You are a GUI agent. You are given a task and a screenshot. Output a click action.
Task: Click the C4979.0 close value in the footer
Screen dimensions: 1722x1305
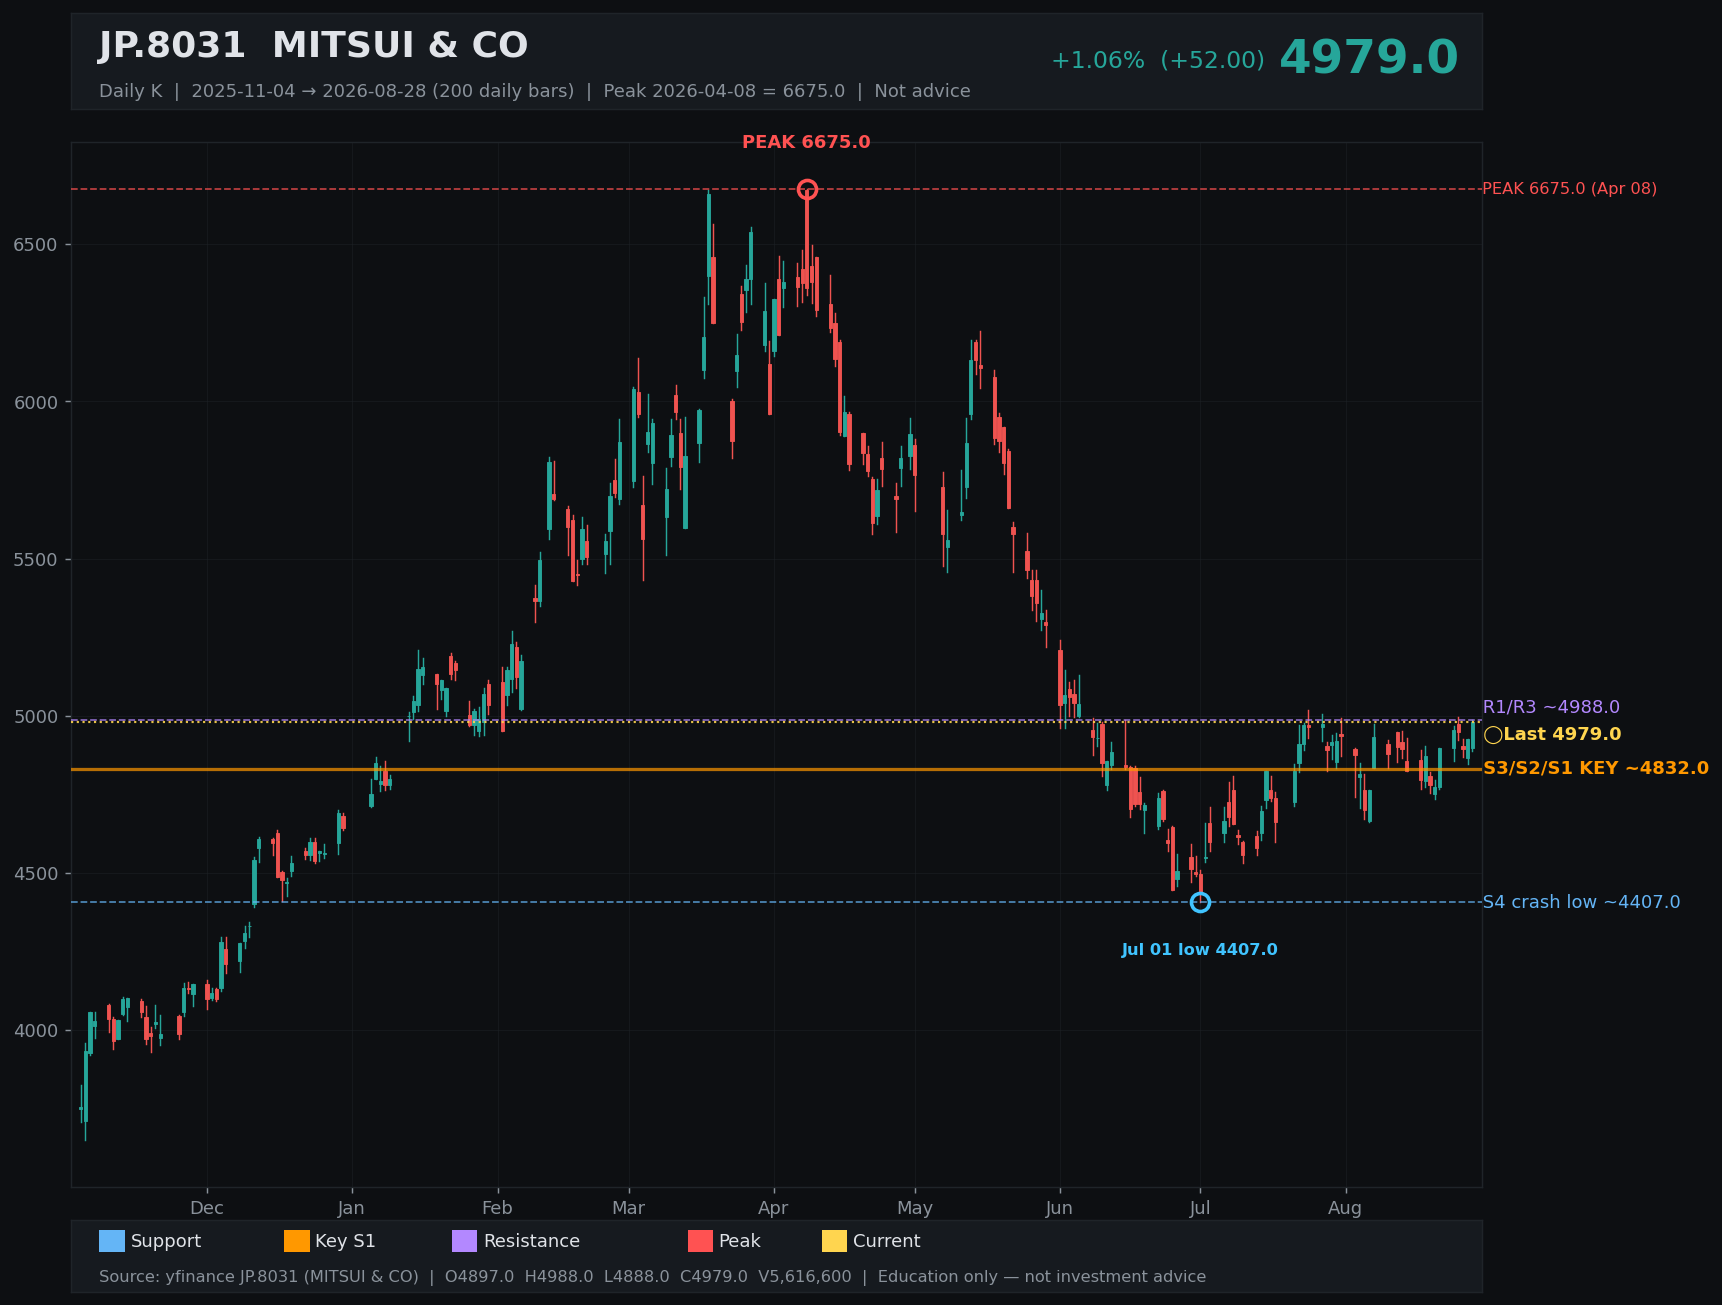[x=714, y=1277]
